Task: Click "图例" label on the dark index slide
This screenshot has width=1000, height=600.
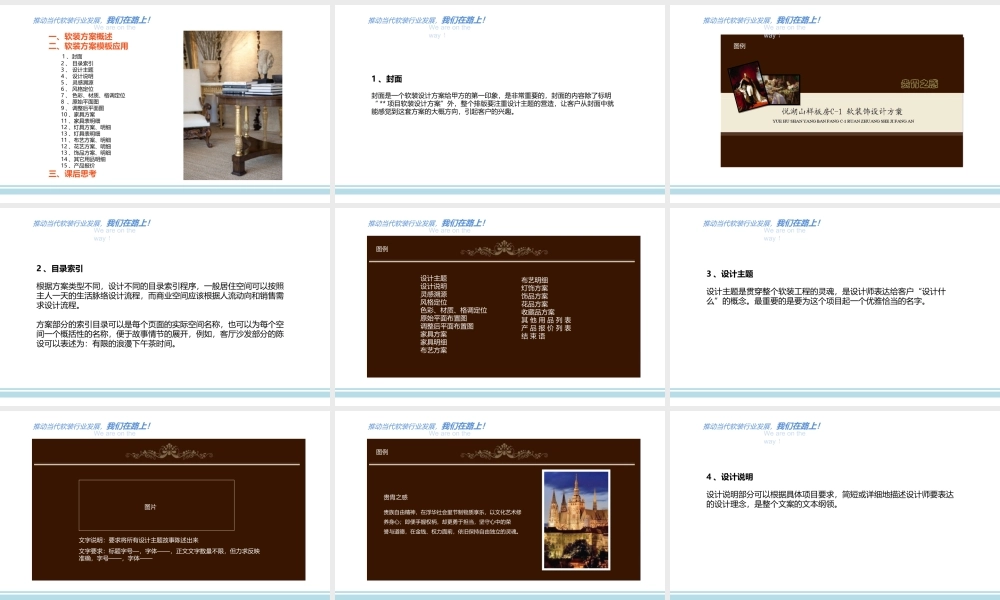Action: [382, 249]
